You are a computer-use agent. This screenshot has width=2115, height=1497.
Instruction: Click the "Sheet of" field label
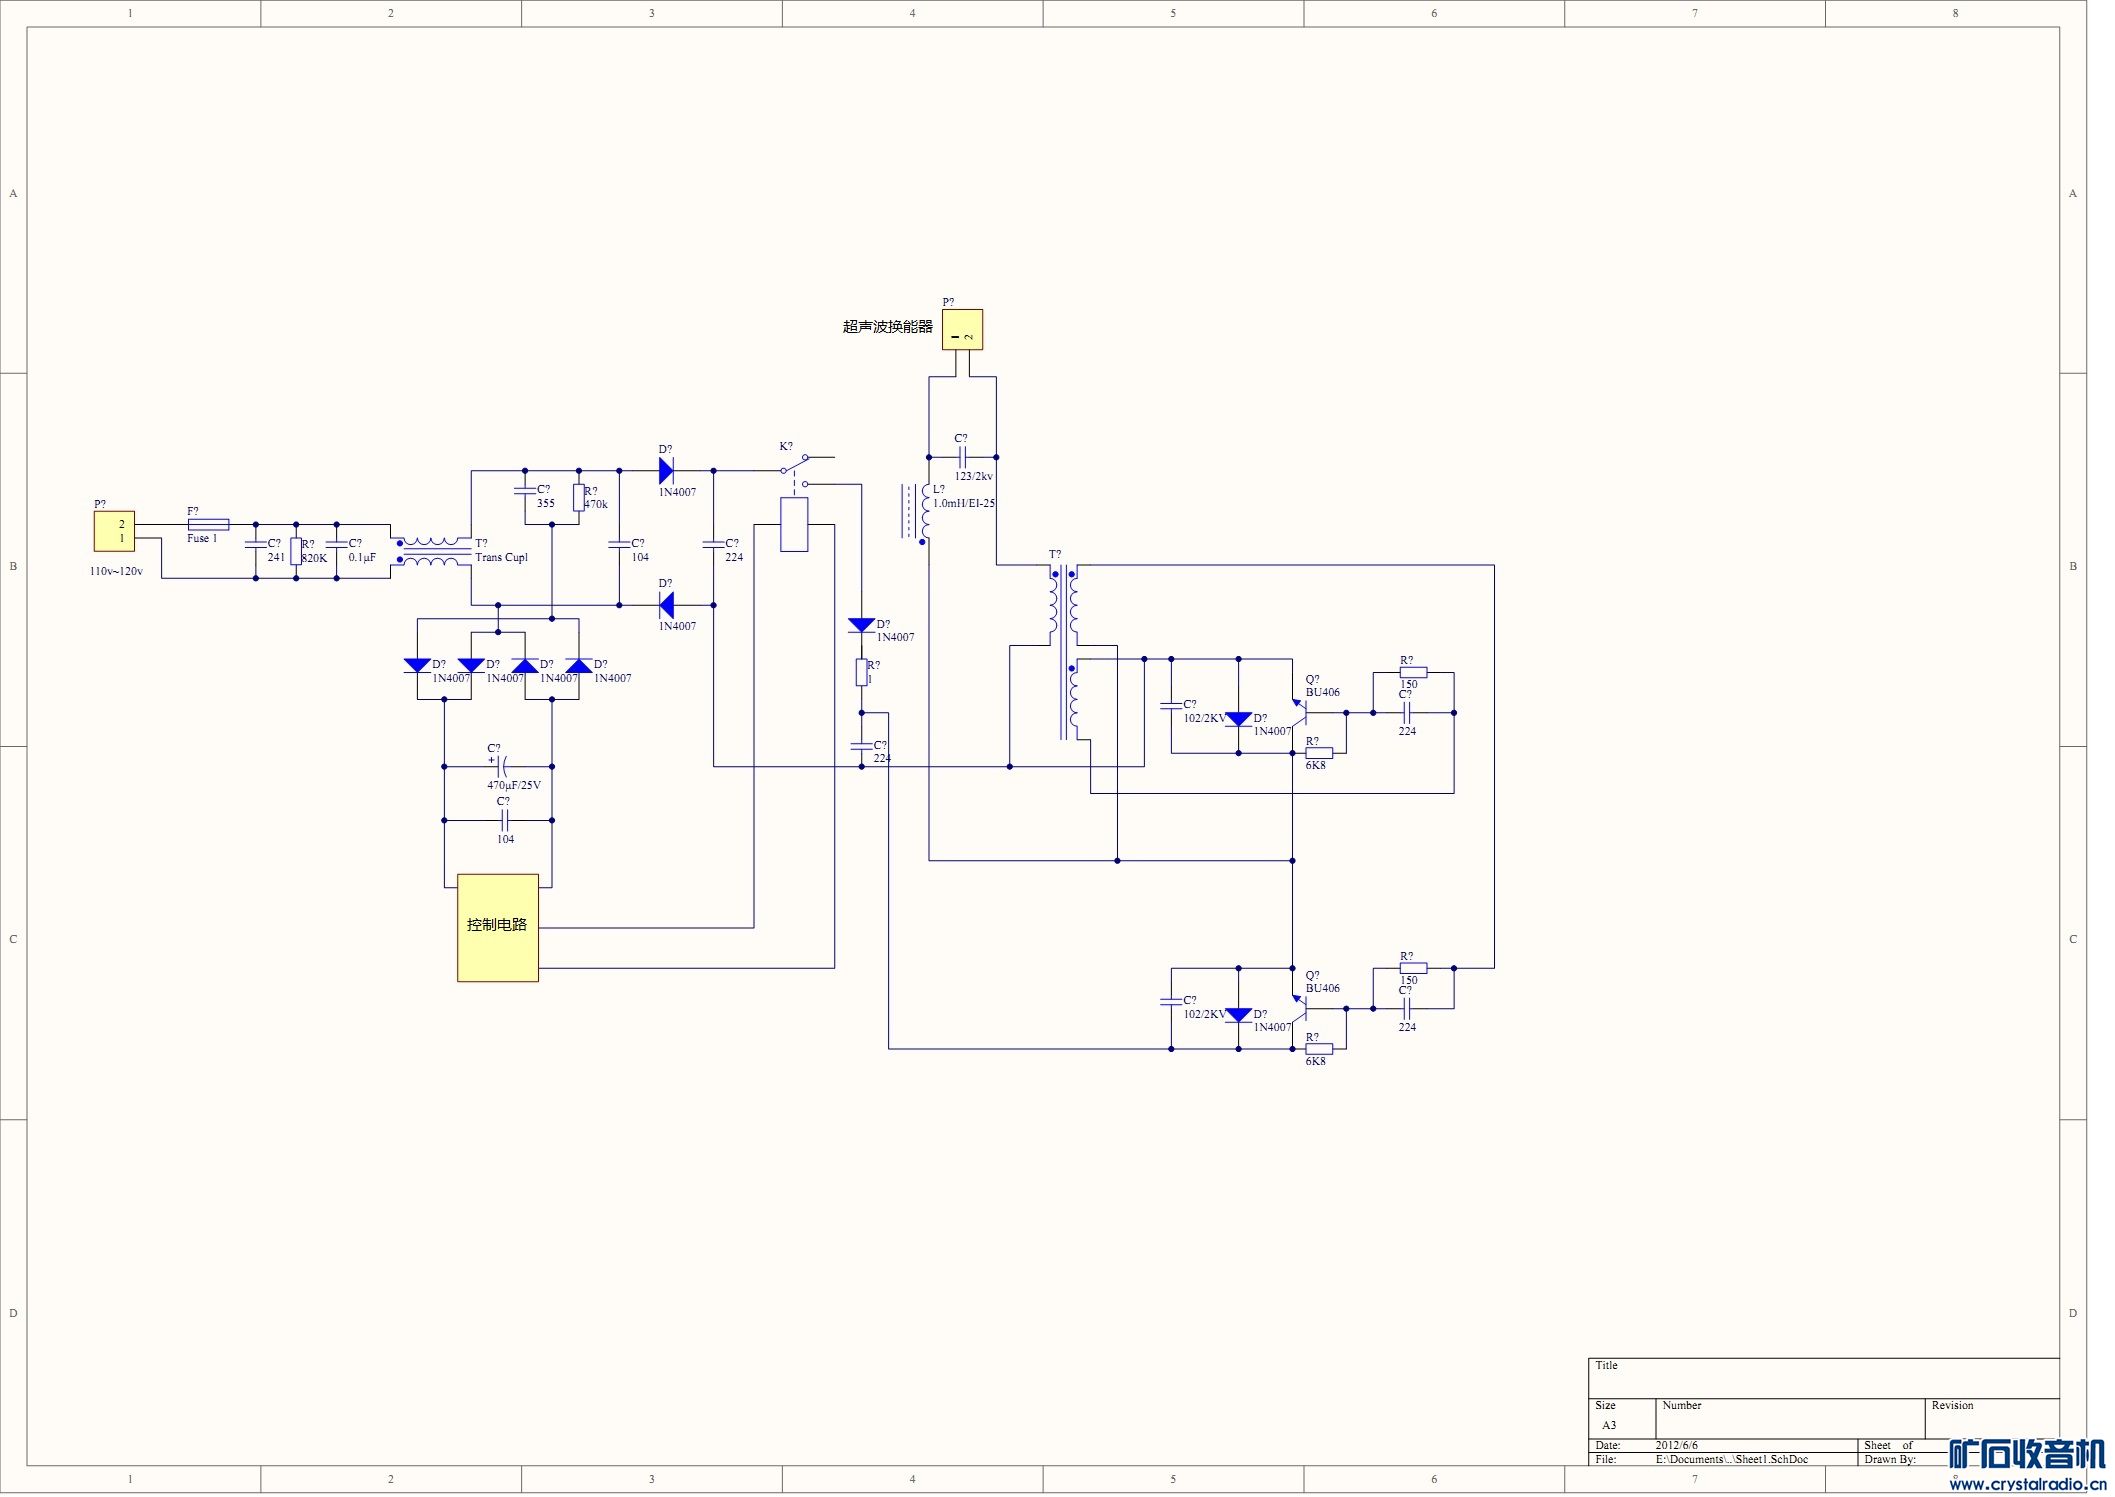1888,1446
